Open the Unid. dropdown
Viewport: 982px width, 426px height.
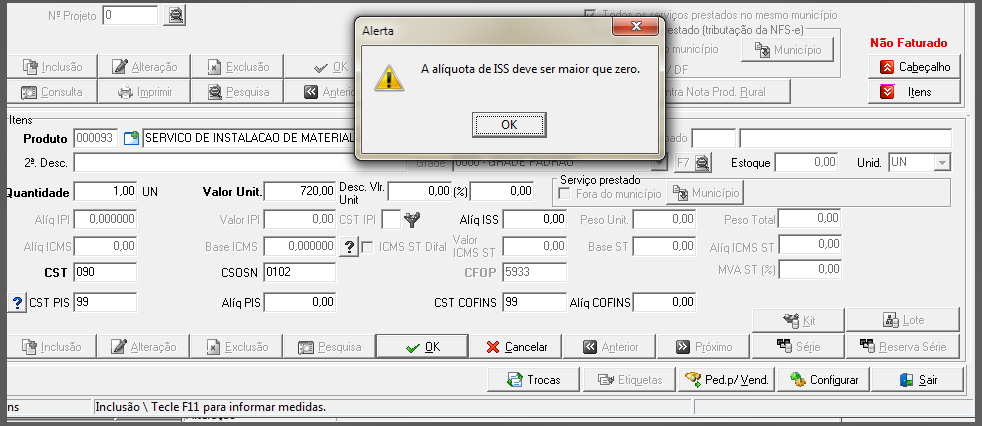(942, 162)
